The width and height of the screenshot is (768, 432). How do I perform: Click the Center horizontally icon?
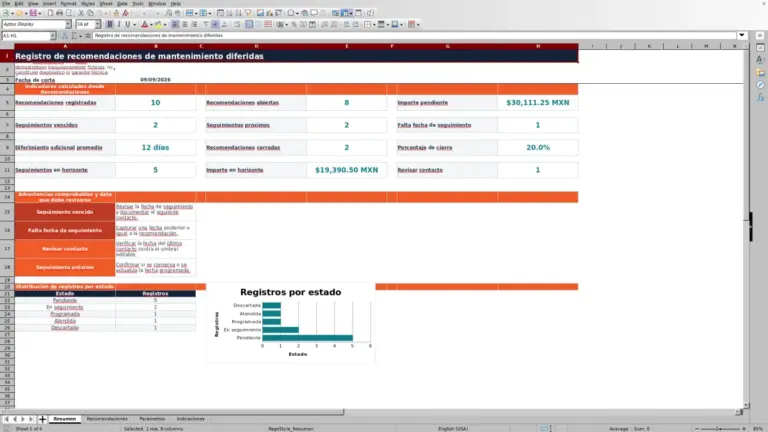click(x=185, y=24)
